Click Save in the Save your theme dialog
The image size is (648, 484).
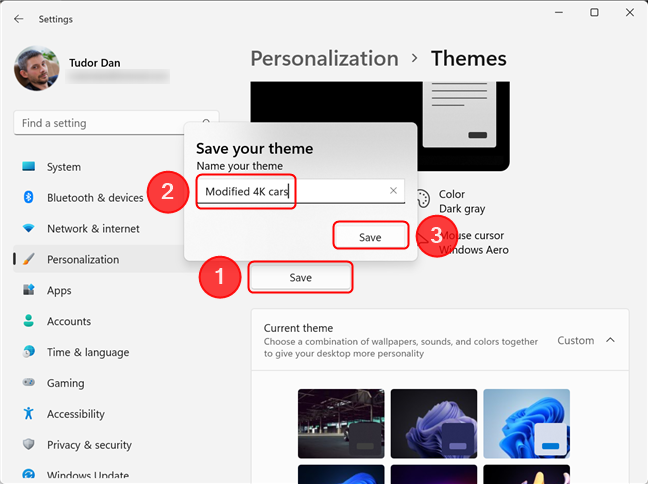pyautogui.click(x=370, y=237)
